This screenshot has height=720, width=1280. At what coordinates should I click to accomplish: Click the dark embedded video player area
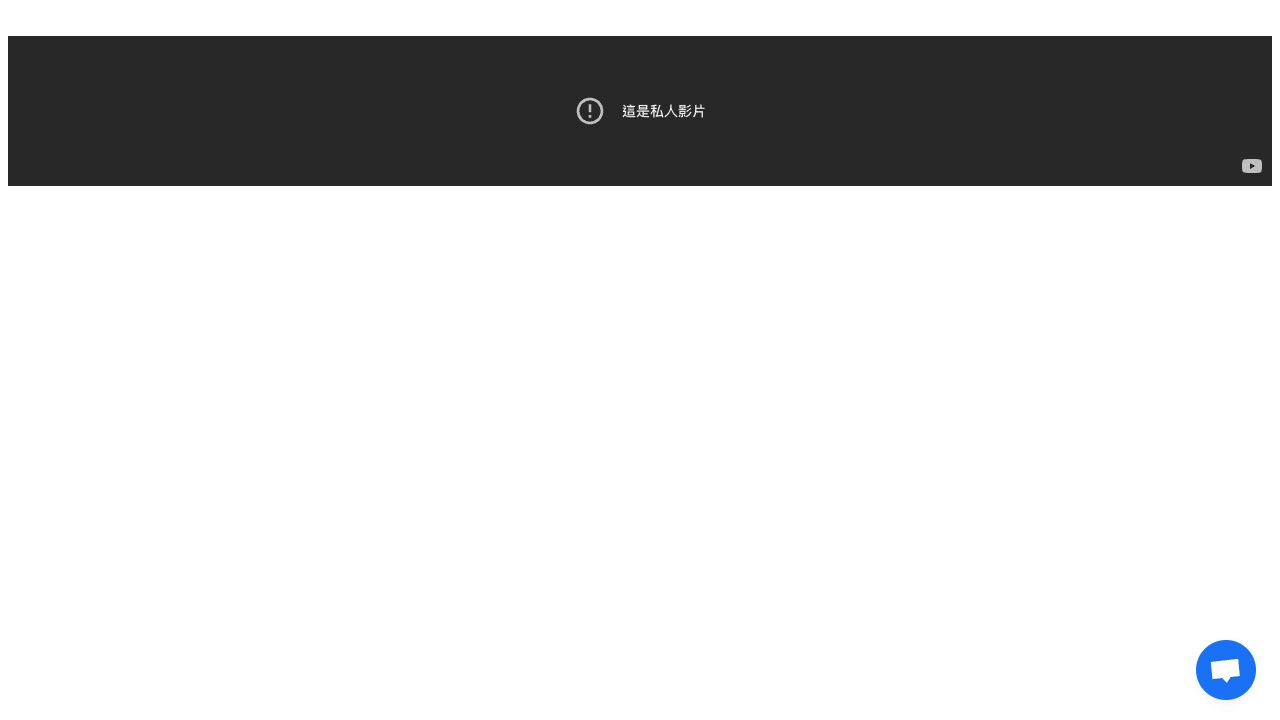click(x=640, y=111)
